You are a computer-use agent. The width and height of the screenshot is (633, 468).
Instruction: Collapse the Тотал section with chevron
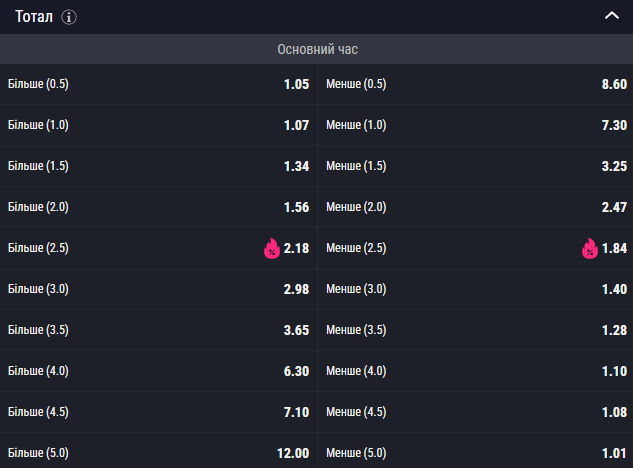tap(612, 16)
